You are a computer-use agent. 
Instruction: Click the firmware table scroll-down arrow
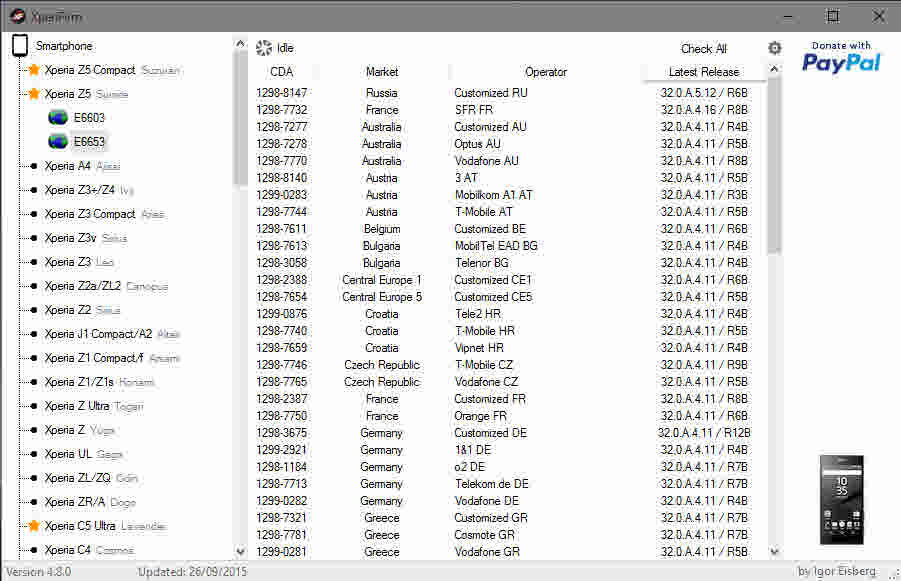pos(774,552)
